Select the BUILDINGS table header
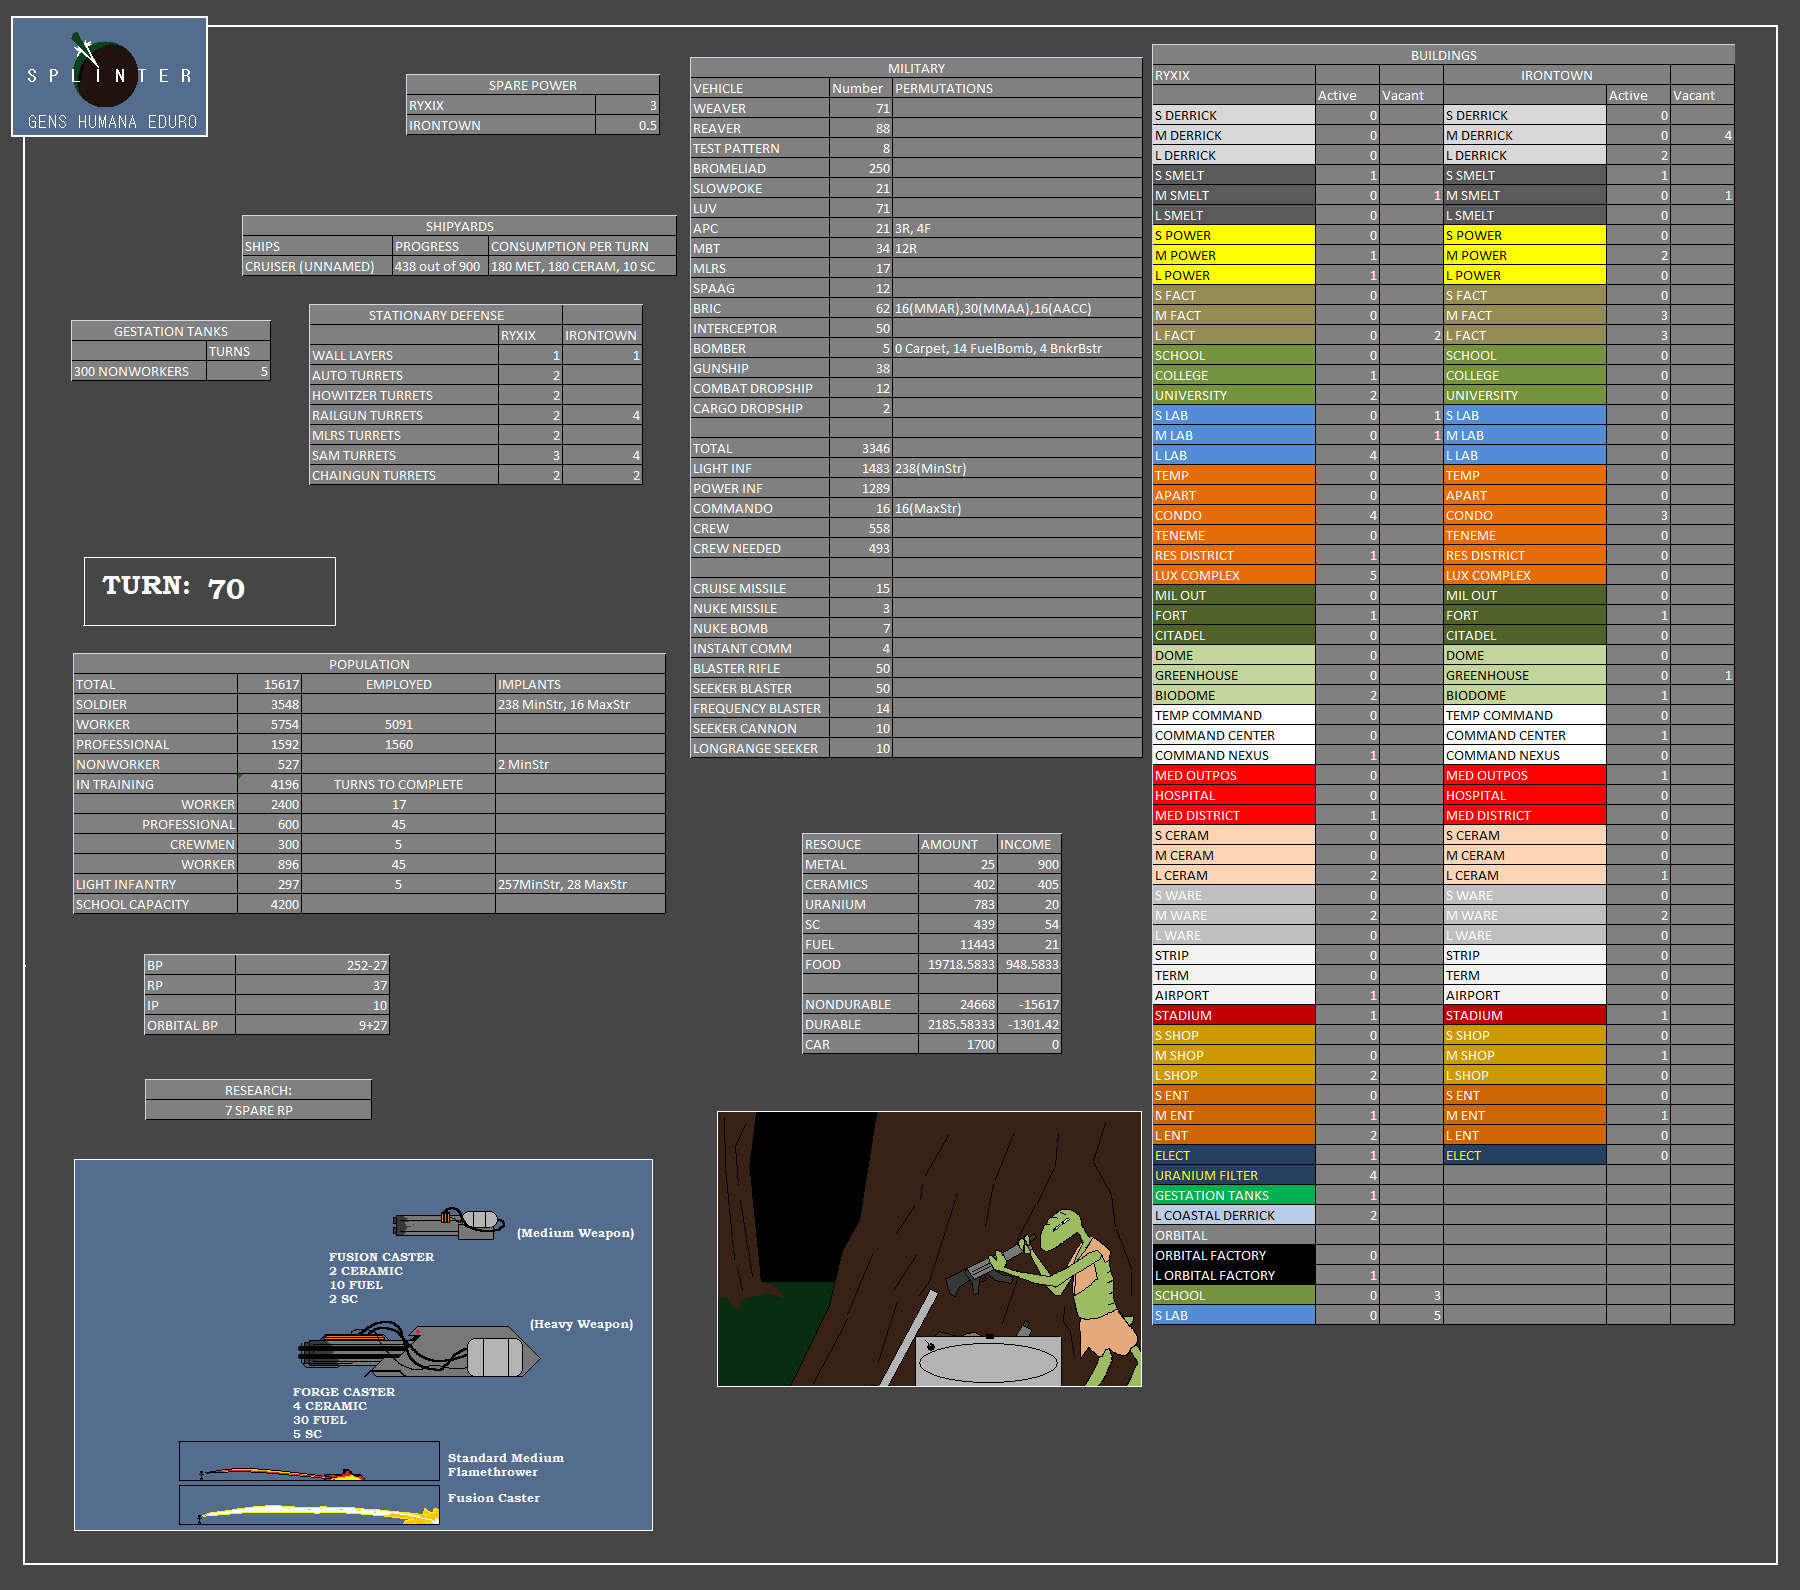This screenshot has height=1590, width=1800. [1443, 55]
